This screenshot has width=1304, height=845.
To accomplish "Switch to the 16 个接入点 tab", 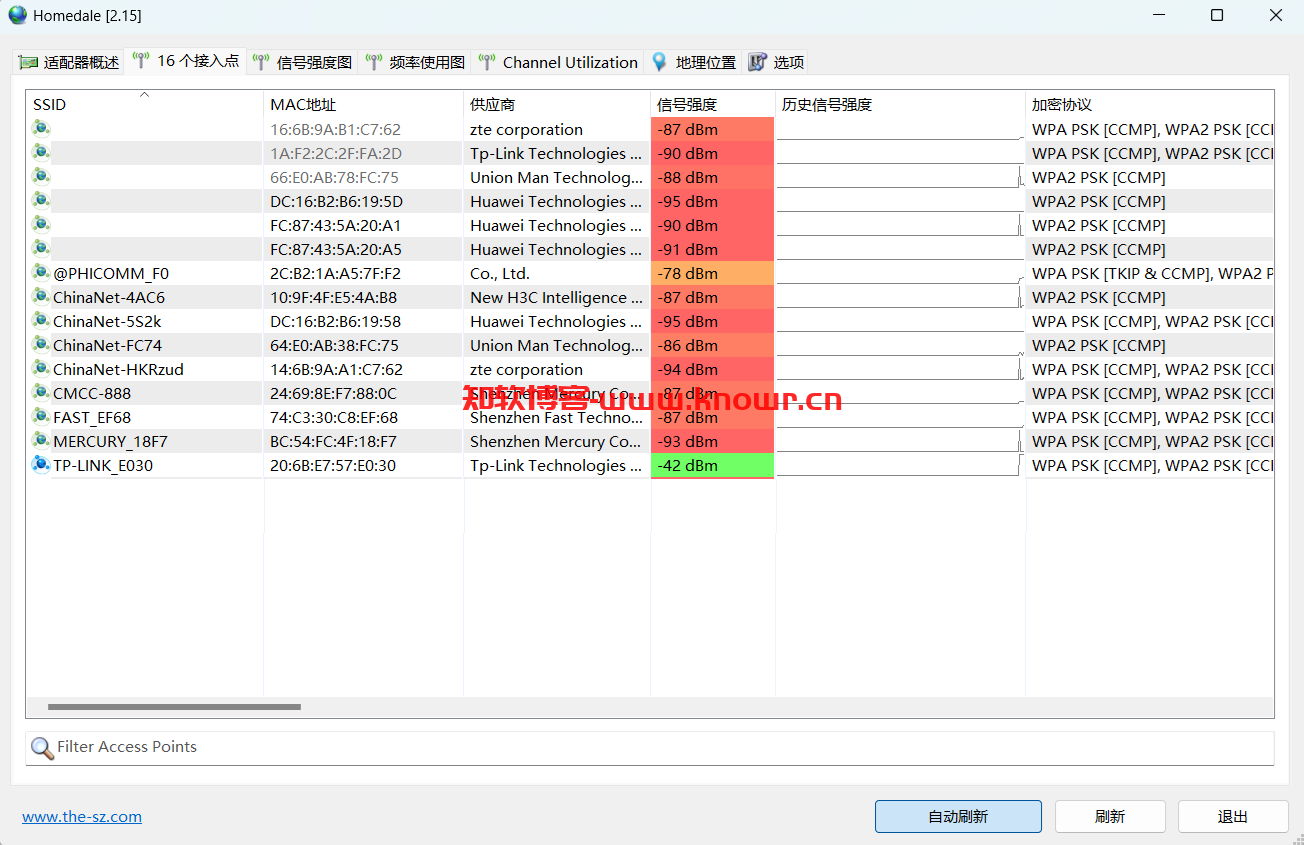I will coord(186,60).
